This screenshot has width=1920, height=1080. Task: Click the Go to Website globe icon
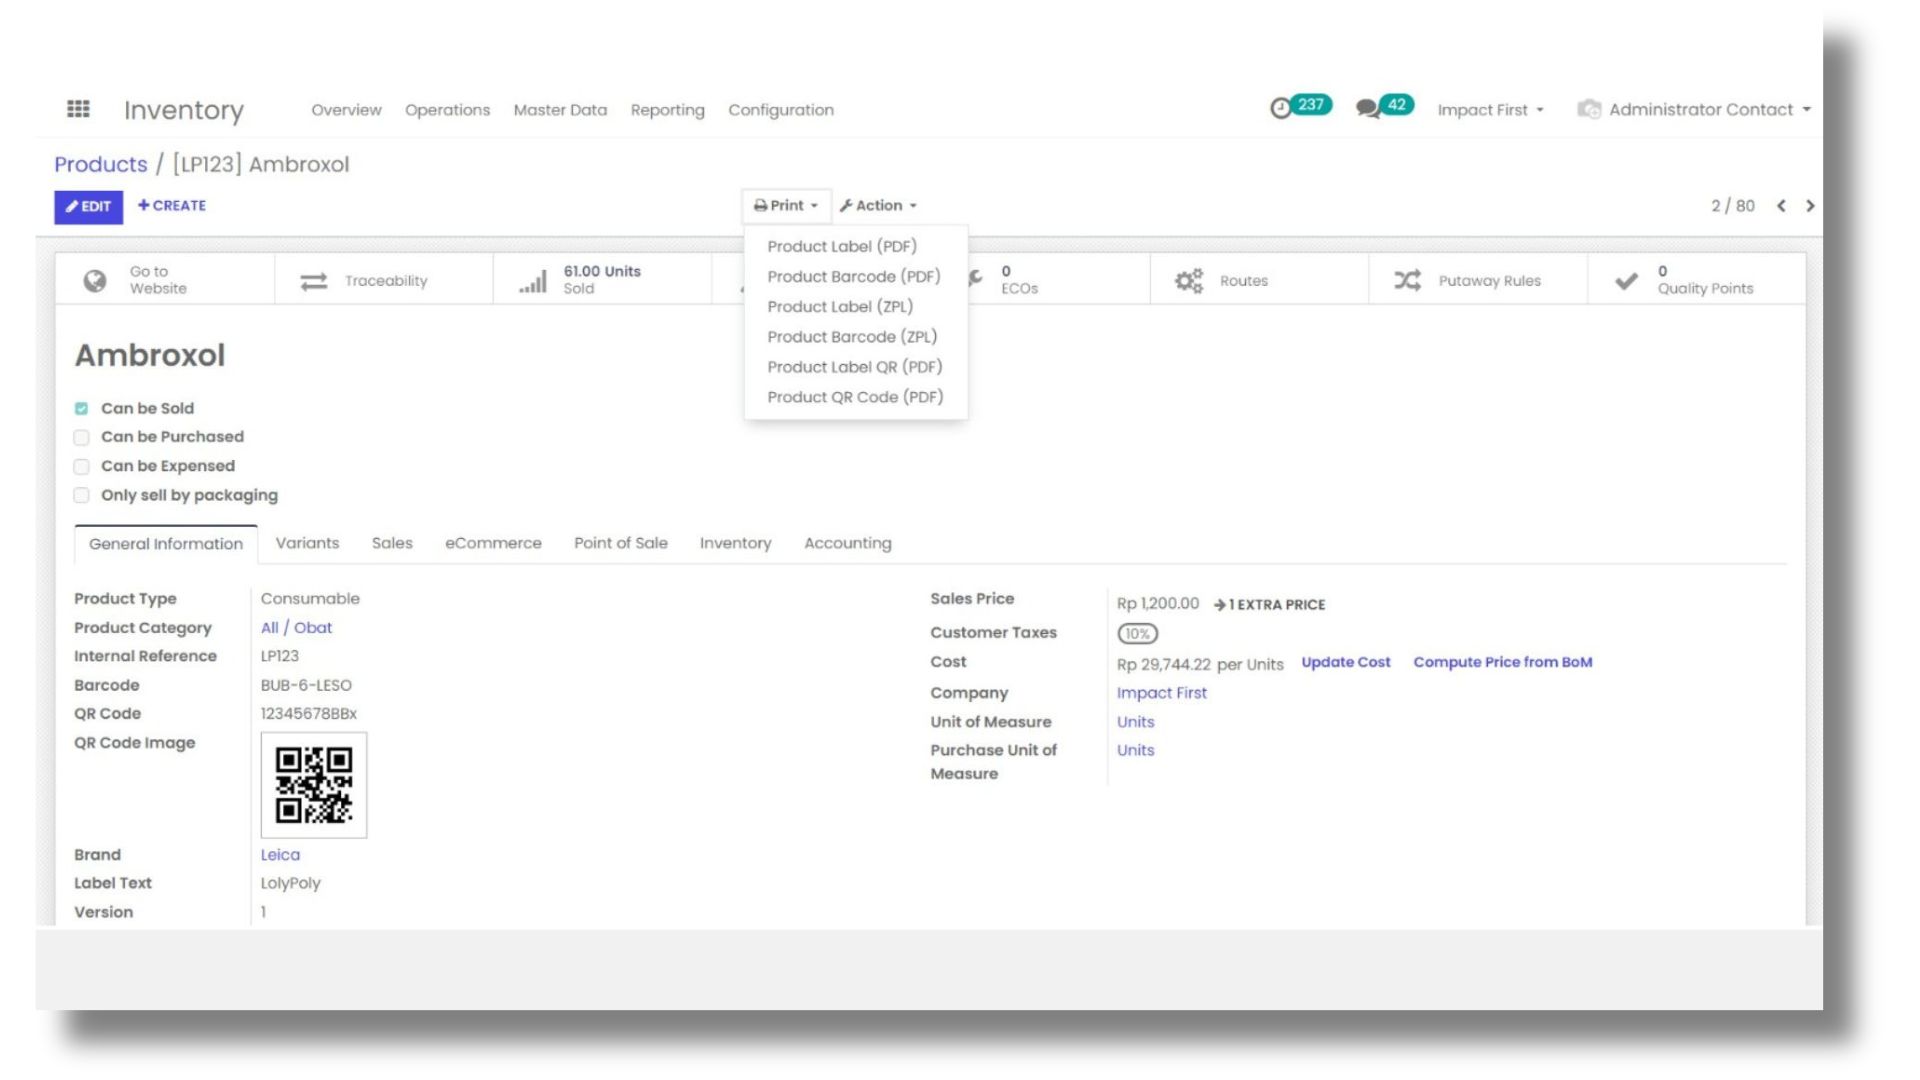(95, 280)
